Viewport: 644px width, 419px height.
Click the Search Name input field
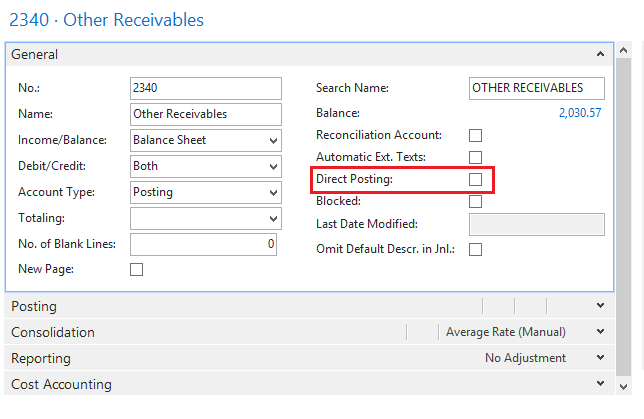coord(538,88)
